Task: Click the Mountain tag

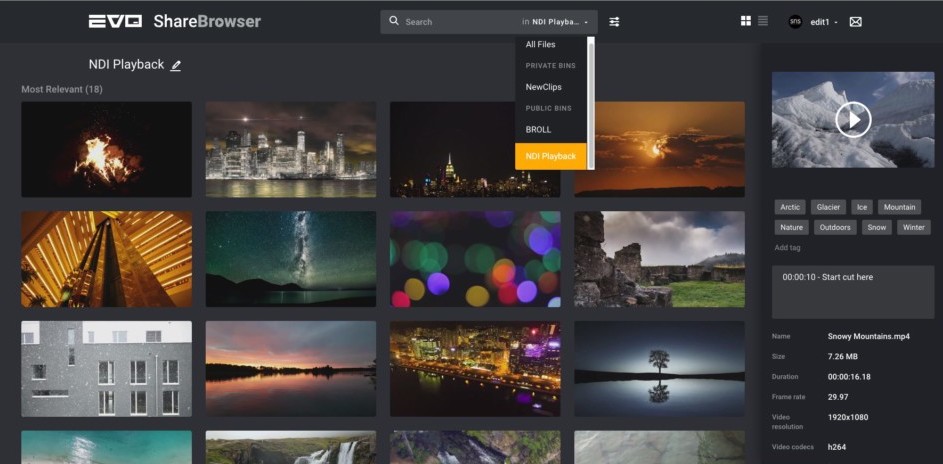Action: (899, 207)
